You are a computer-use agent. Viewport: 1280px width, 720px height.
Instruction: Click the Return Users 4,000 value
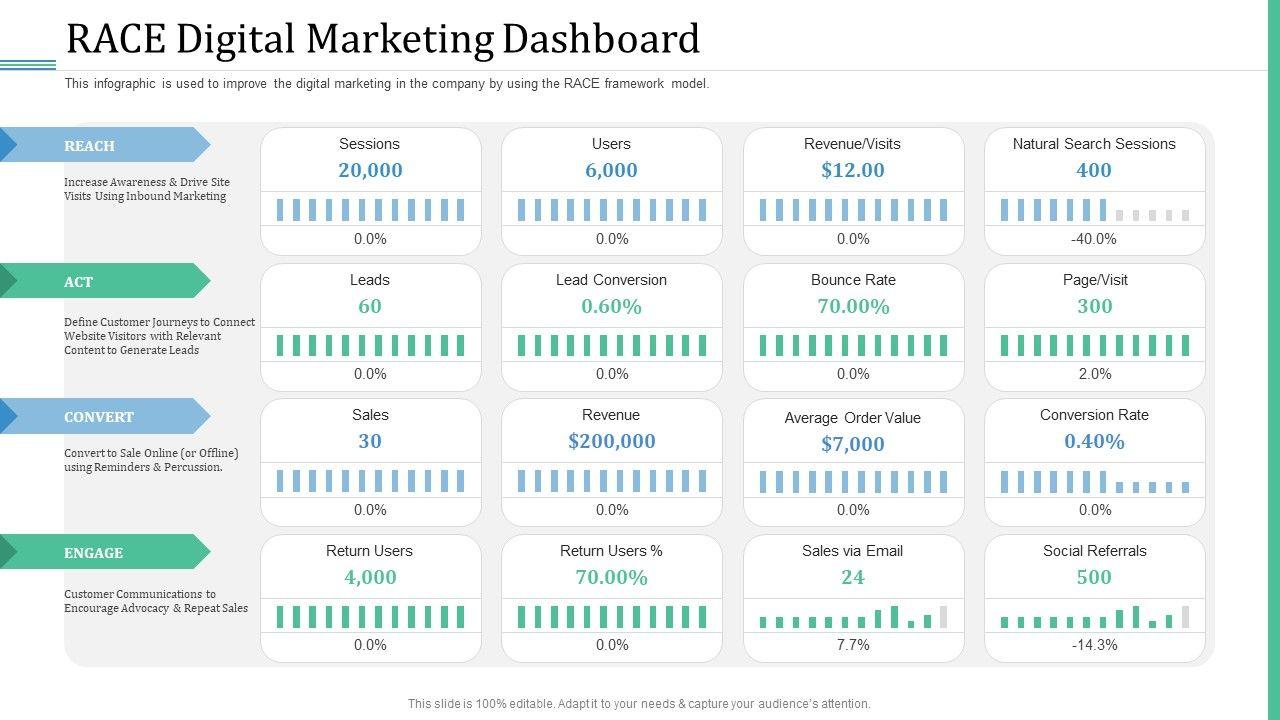coord(370,577)
